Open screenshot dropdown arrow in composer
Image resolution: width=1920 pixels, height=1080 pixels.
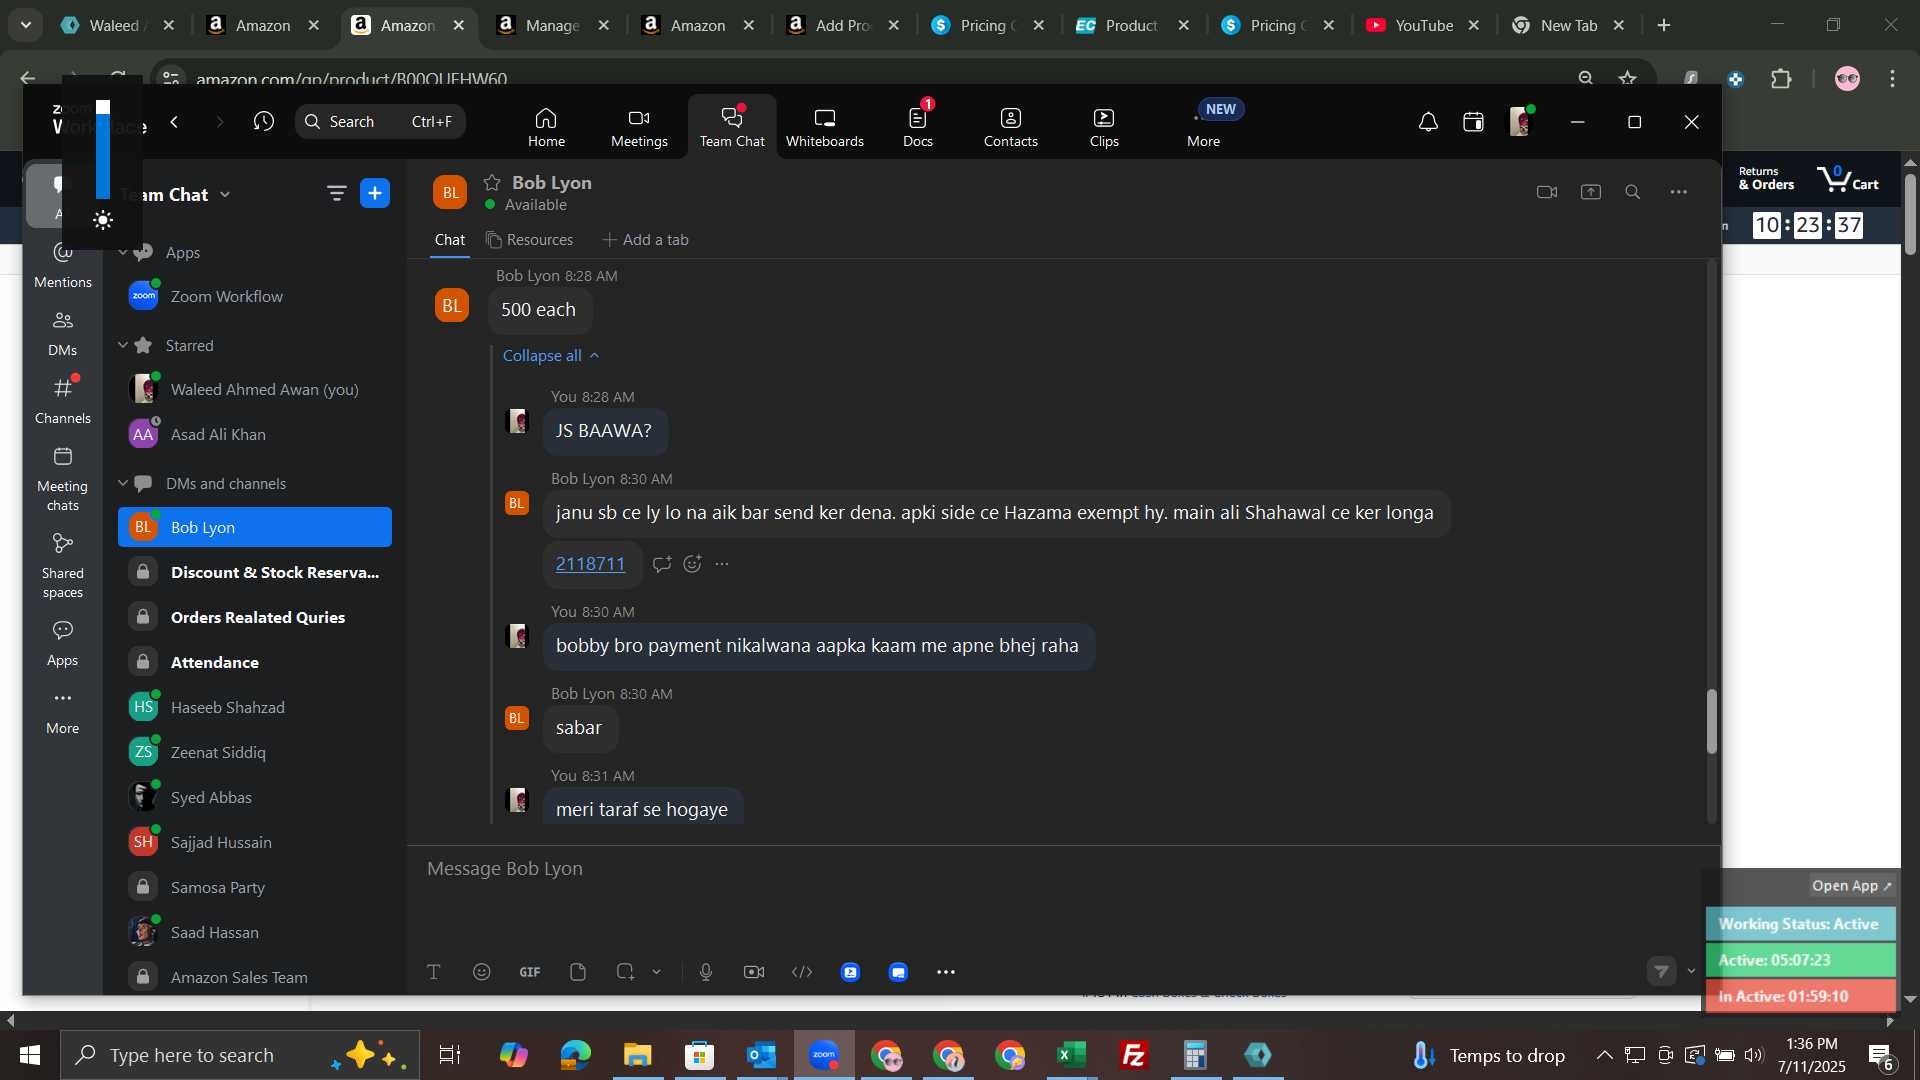[657, 972]
